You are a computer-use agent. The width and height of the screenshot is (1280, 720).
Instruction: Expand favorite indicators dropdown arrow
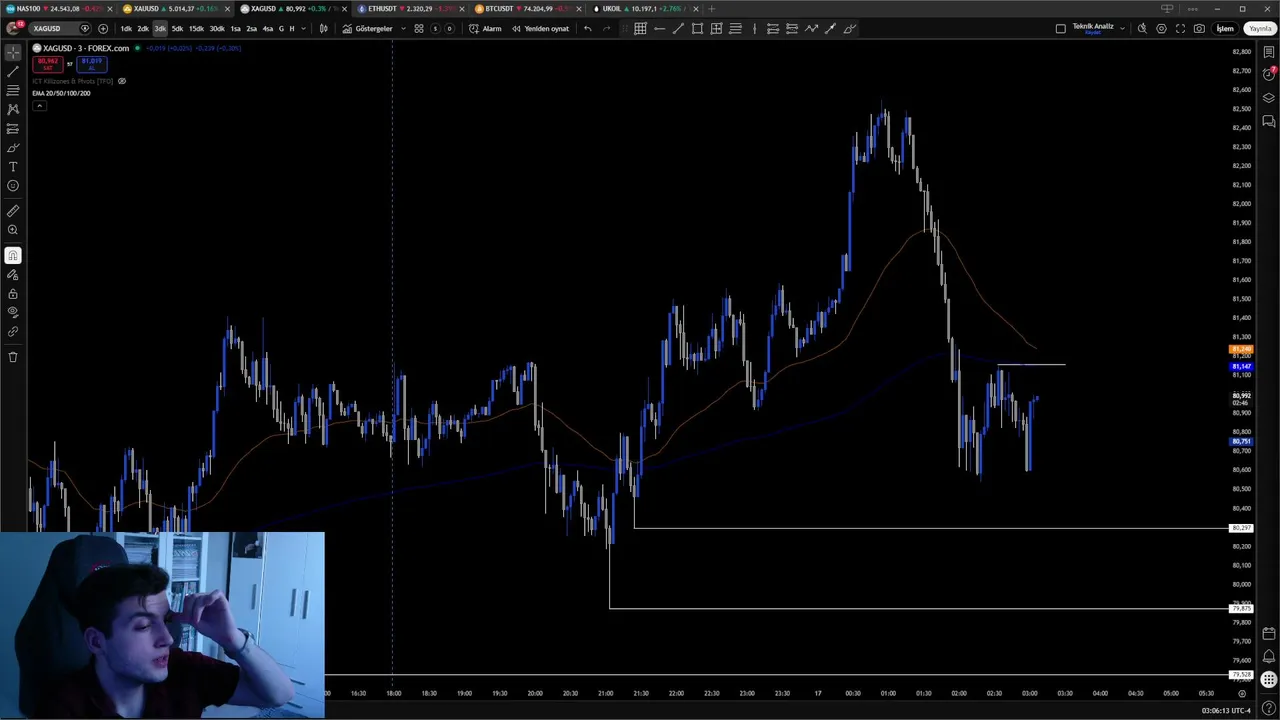pyautogui.click(x=403, y=29)
